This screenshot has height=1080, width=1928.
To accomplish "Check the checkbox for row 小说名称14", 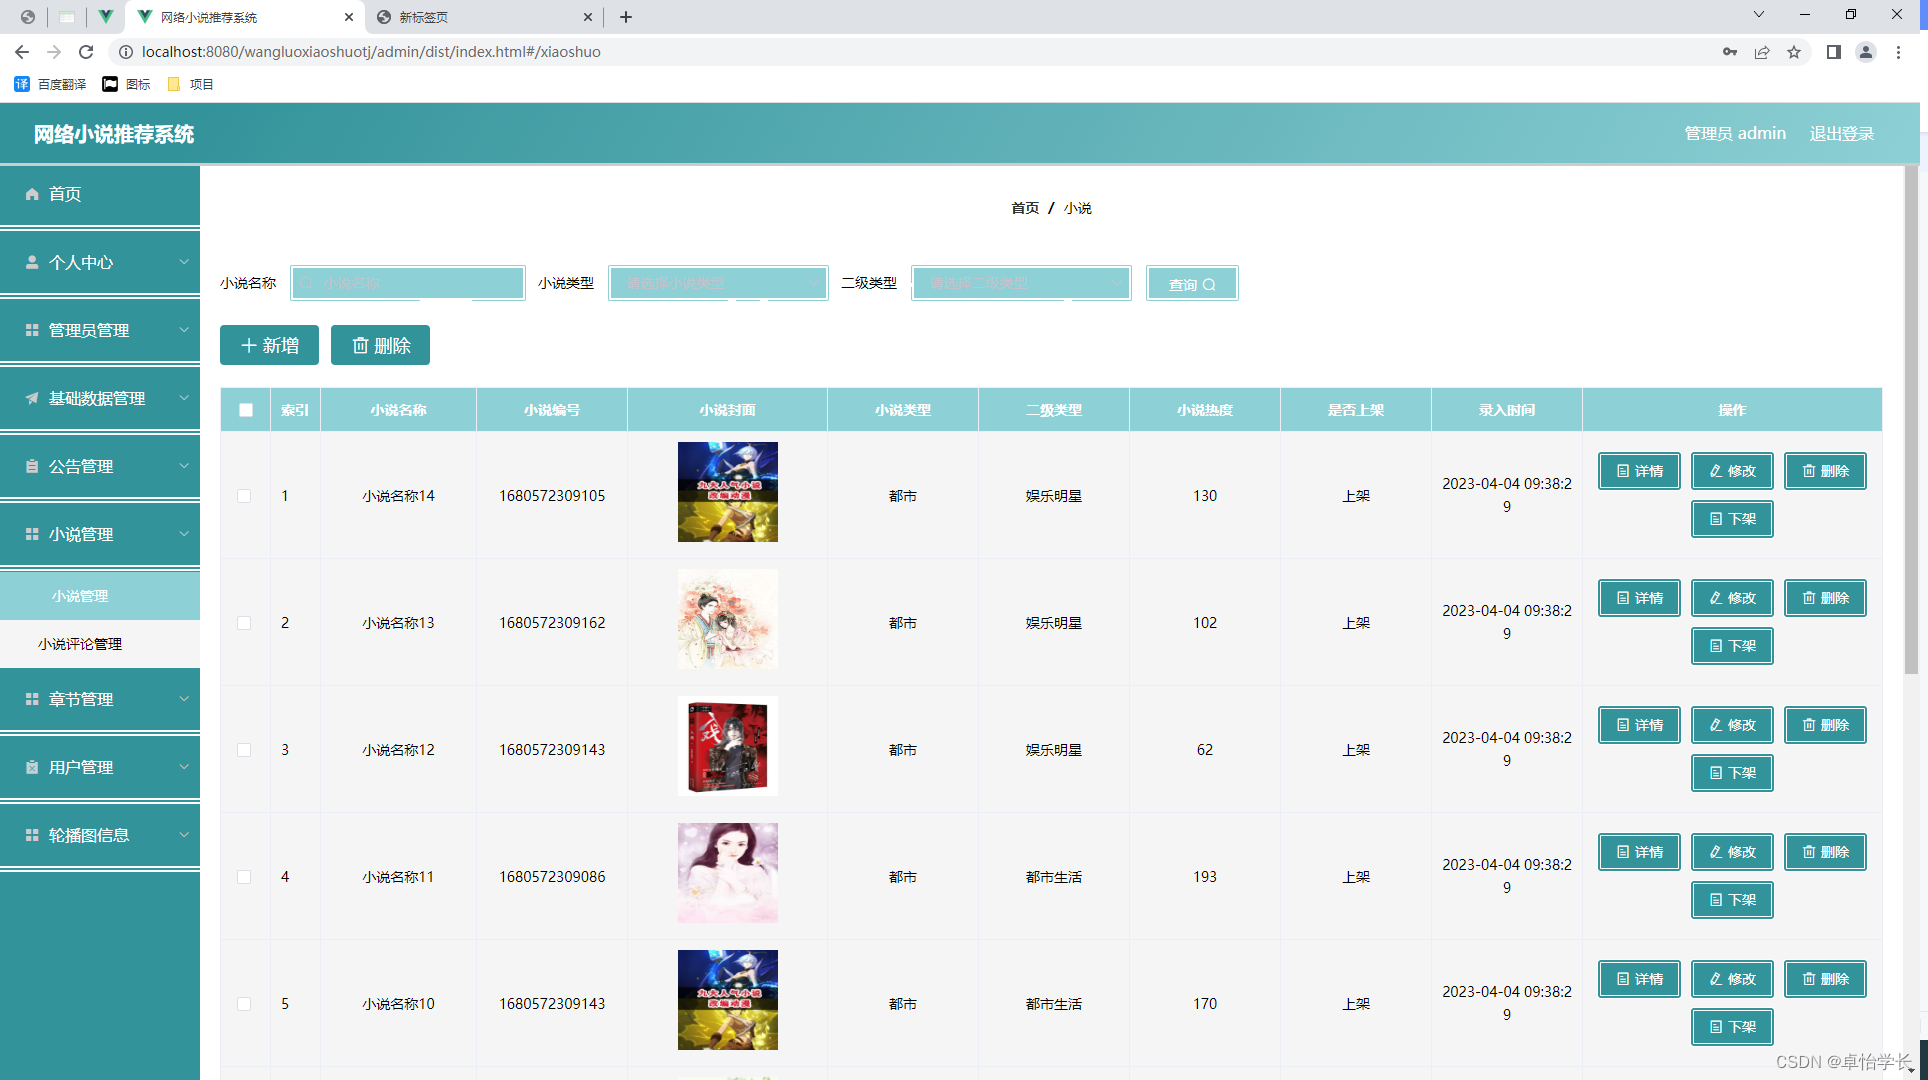I will coord(244,496).
